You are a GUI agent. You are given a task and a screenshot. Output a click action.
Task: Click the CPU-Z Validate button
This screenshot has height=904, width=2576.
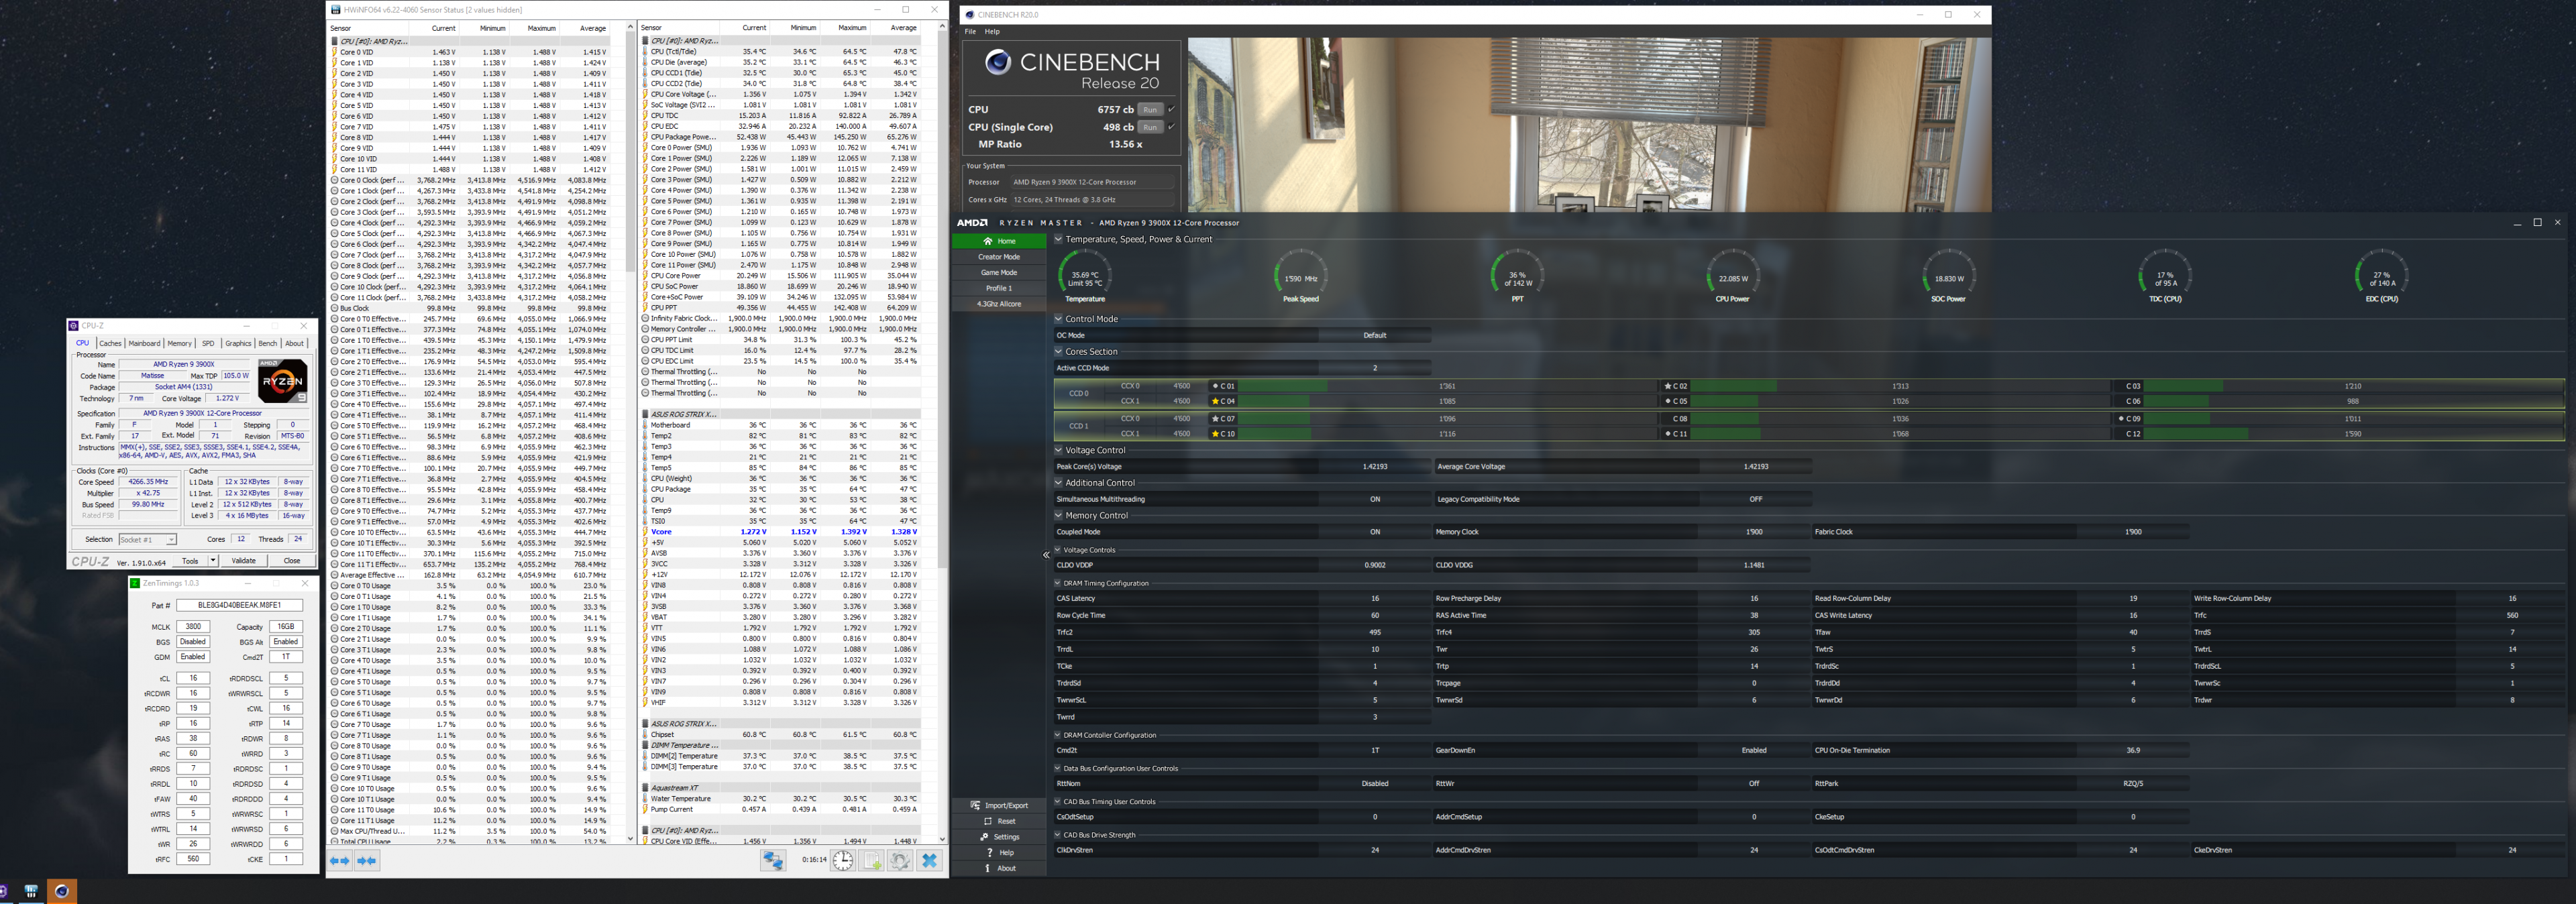pos(243,561)
